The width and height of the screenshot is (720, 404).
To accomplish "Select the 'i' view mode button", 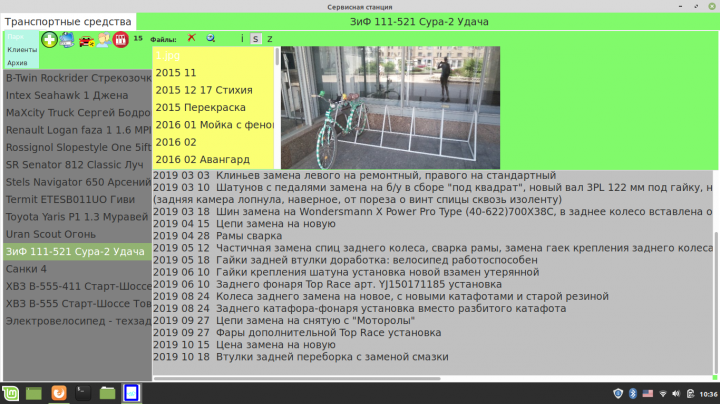I will (242, 39).
